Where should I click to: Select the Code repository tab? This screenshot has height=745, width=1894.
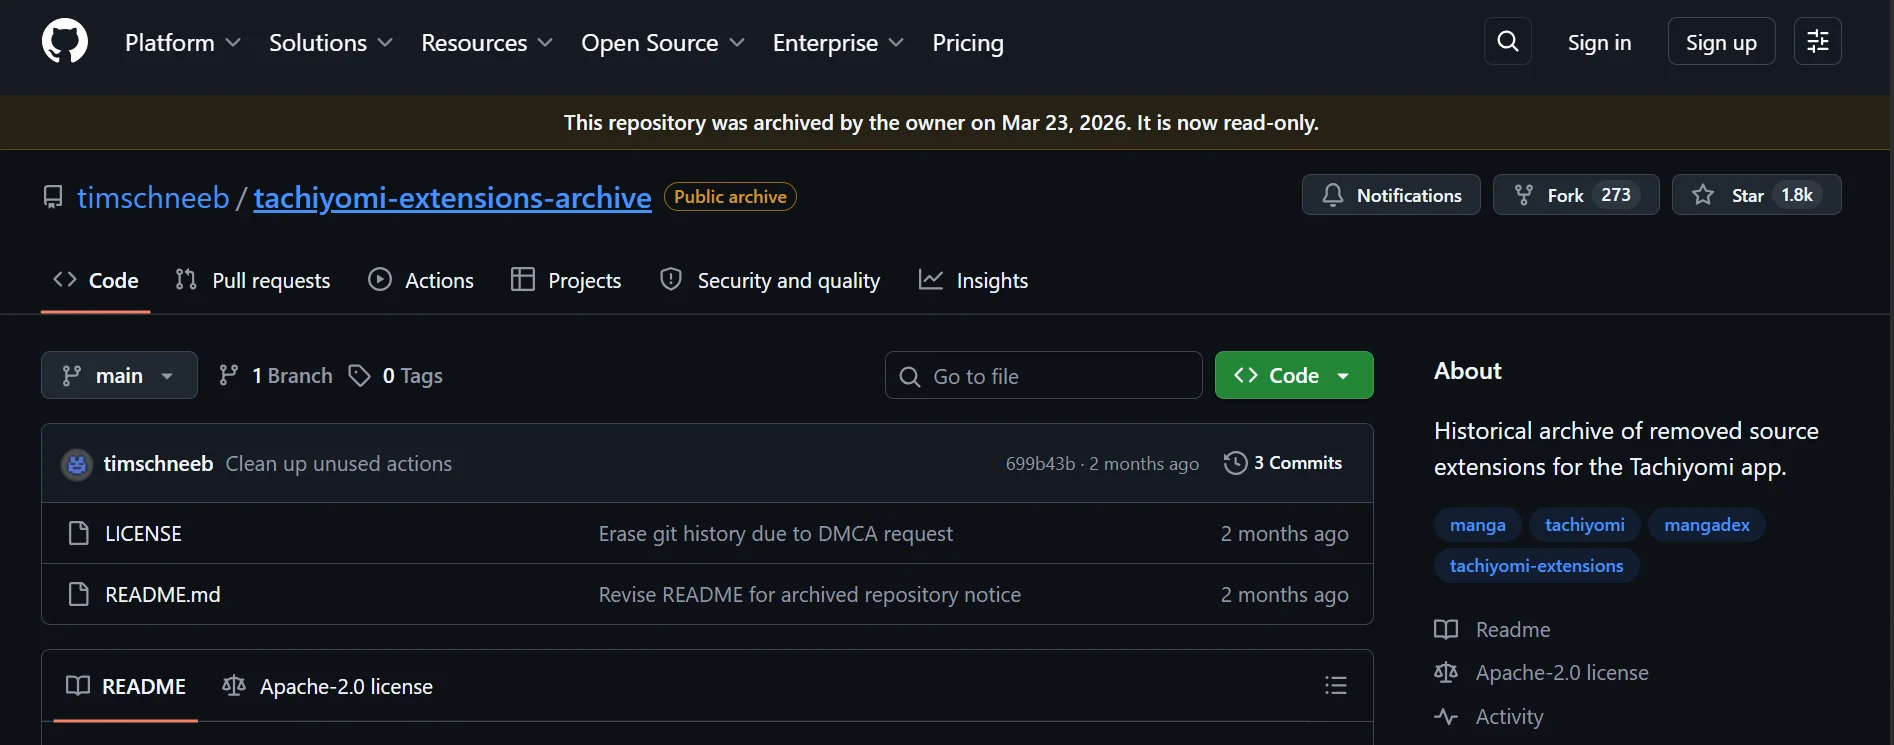(x=96, y=280)
